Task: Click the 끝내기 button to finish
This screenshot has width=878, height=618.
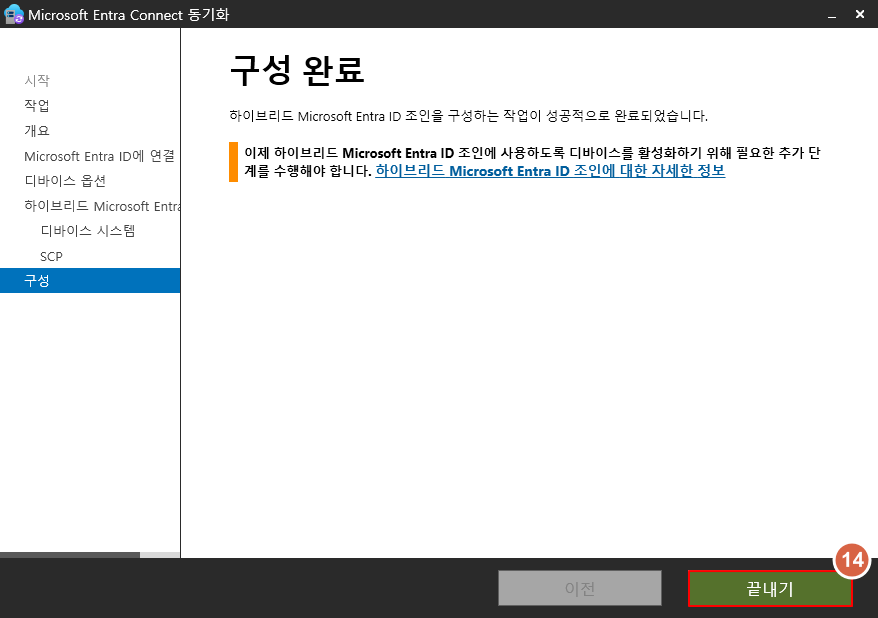Action: pos(770,588)
